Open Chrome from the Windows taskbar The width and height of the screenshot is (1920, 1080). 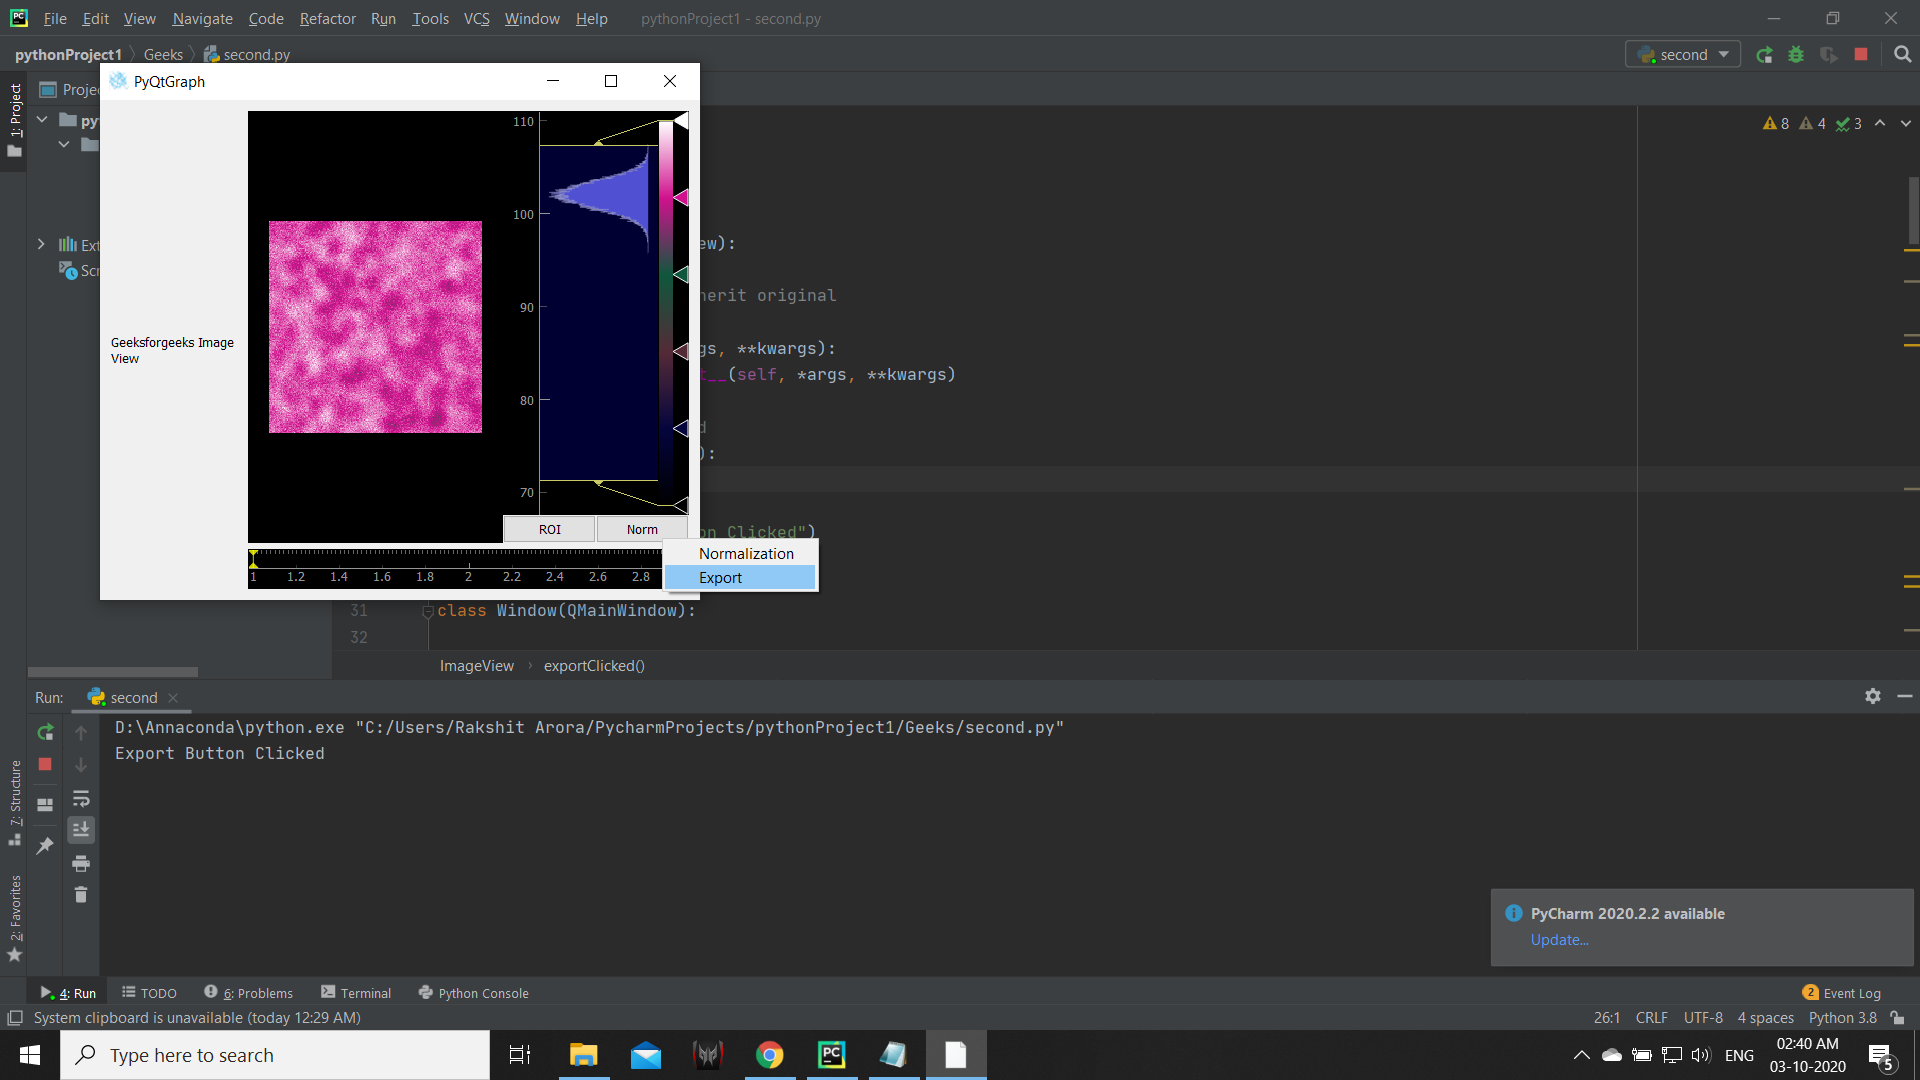click(x=769, y=1055)
